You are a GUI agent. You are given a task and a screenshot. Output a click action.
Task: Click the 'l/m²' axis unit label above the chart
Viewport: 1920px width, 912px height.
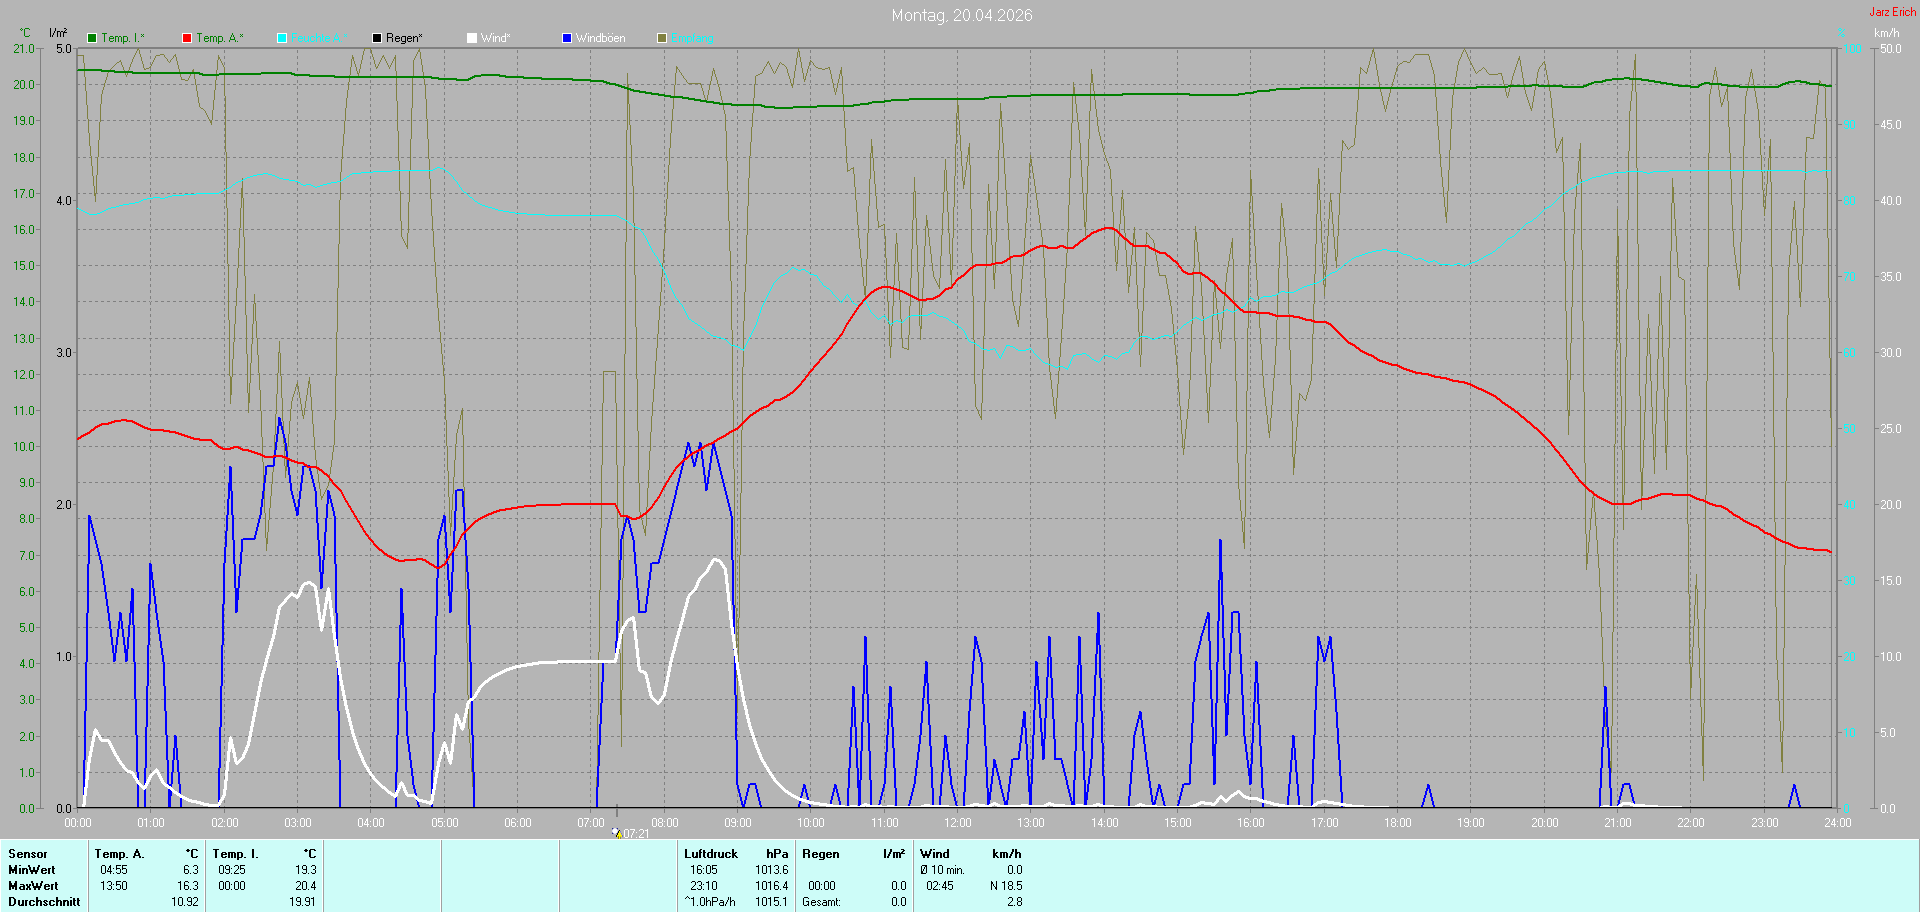coord(58,33)
